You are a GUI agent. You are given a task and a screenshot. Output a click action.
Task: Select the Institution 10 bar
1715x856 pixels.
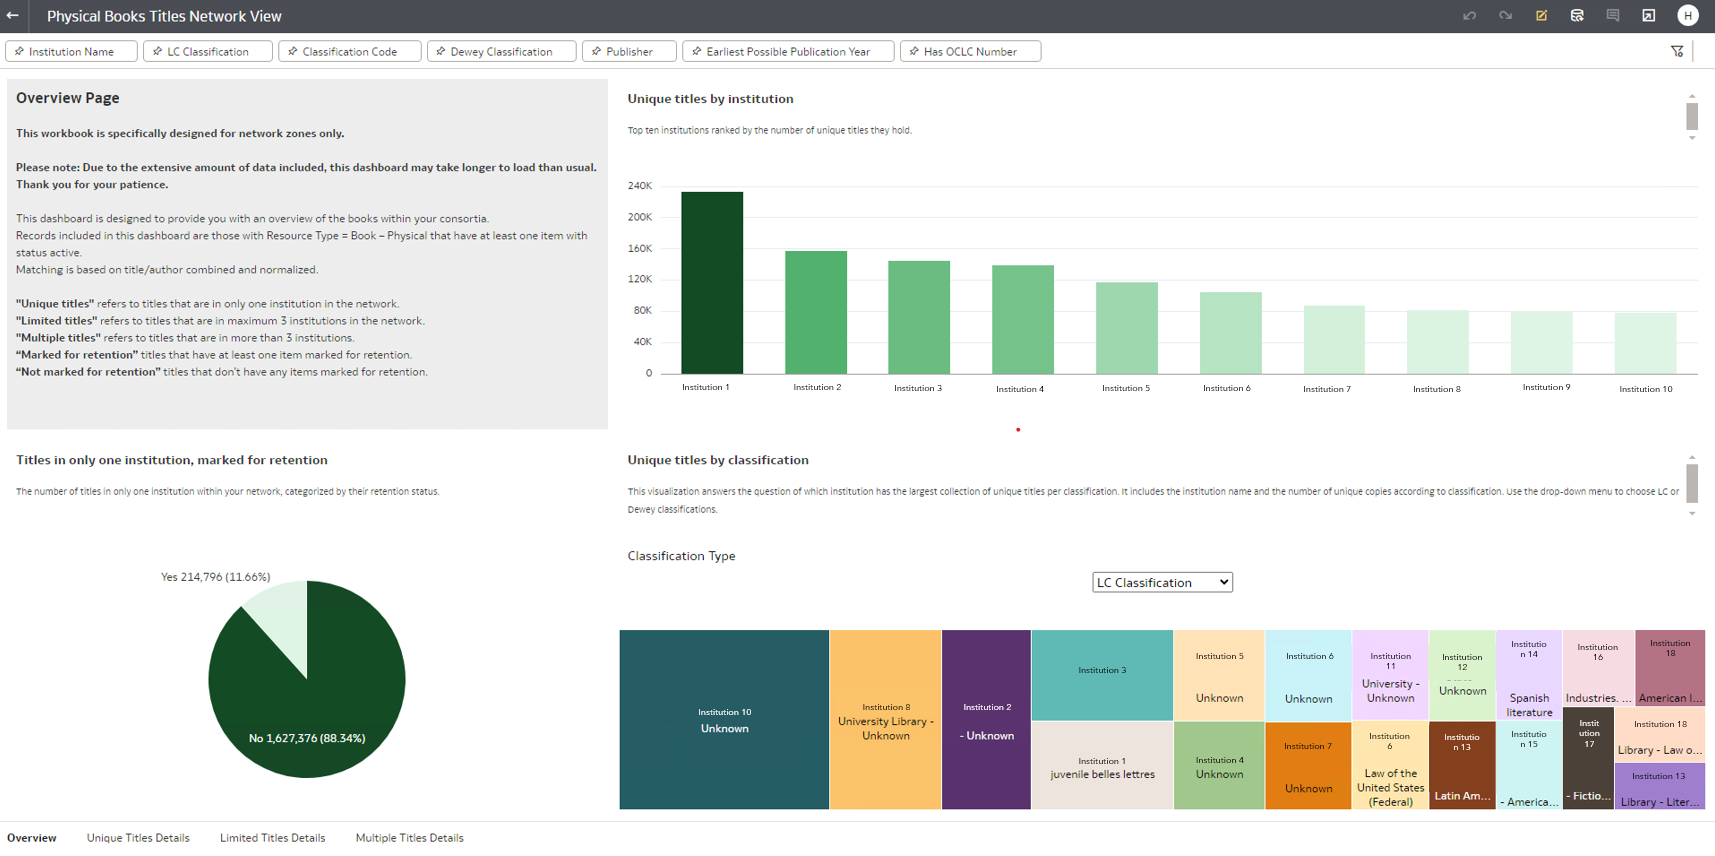tap(1646, 344)
